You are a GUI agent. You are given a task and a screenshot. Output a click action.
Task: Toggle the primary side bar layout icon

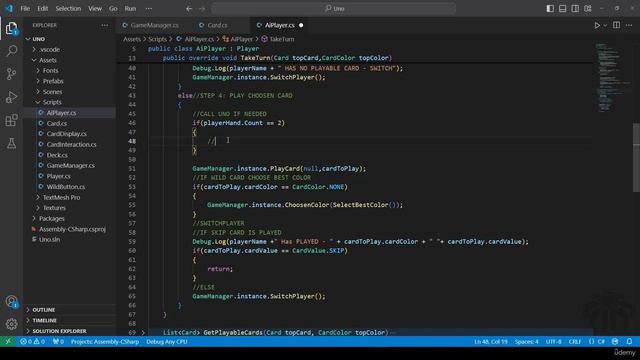click(550, 8)
